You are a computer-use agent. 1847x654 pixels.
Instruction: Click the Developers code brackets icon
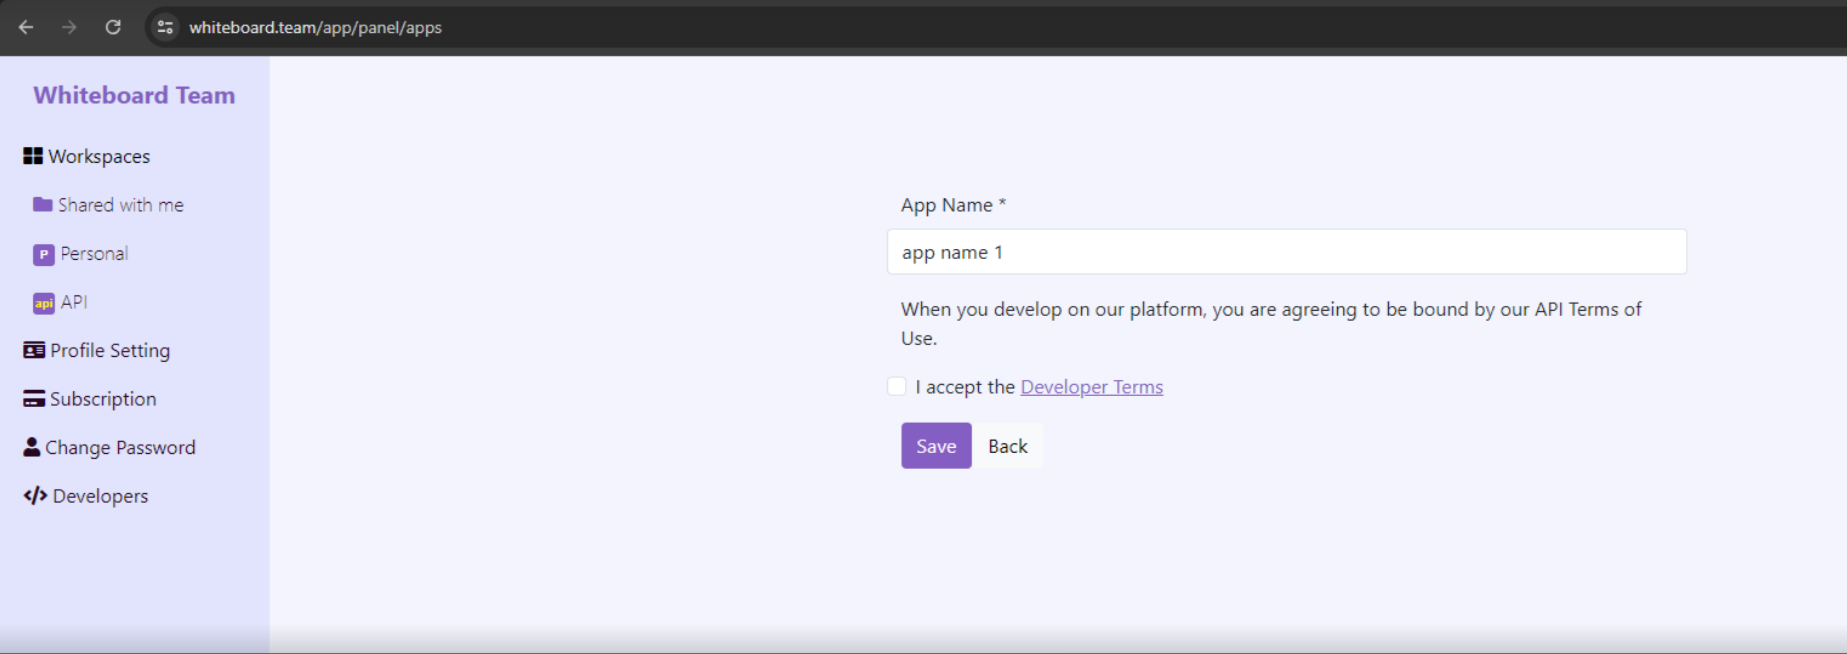click(35, 496)
